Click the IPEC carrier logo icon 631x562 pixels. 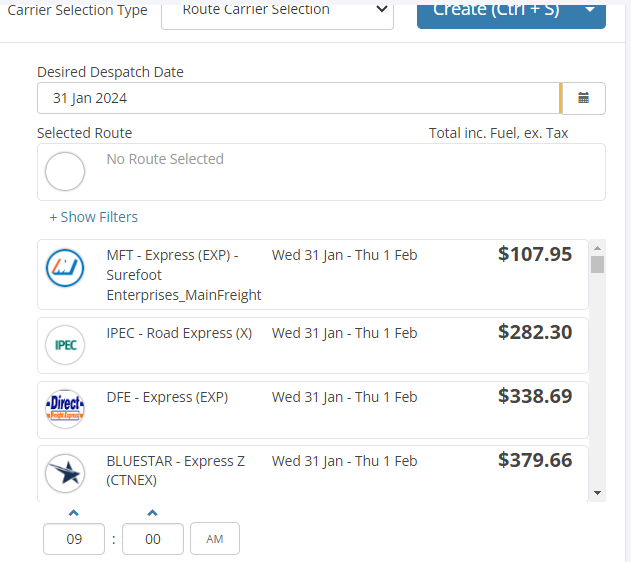coord(65,346)
